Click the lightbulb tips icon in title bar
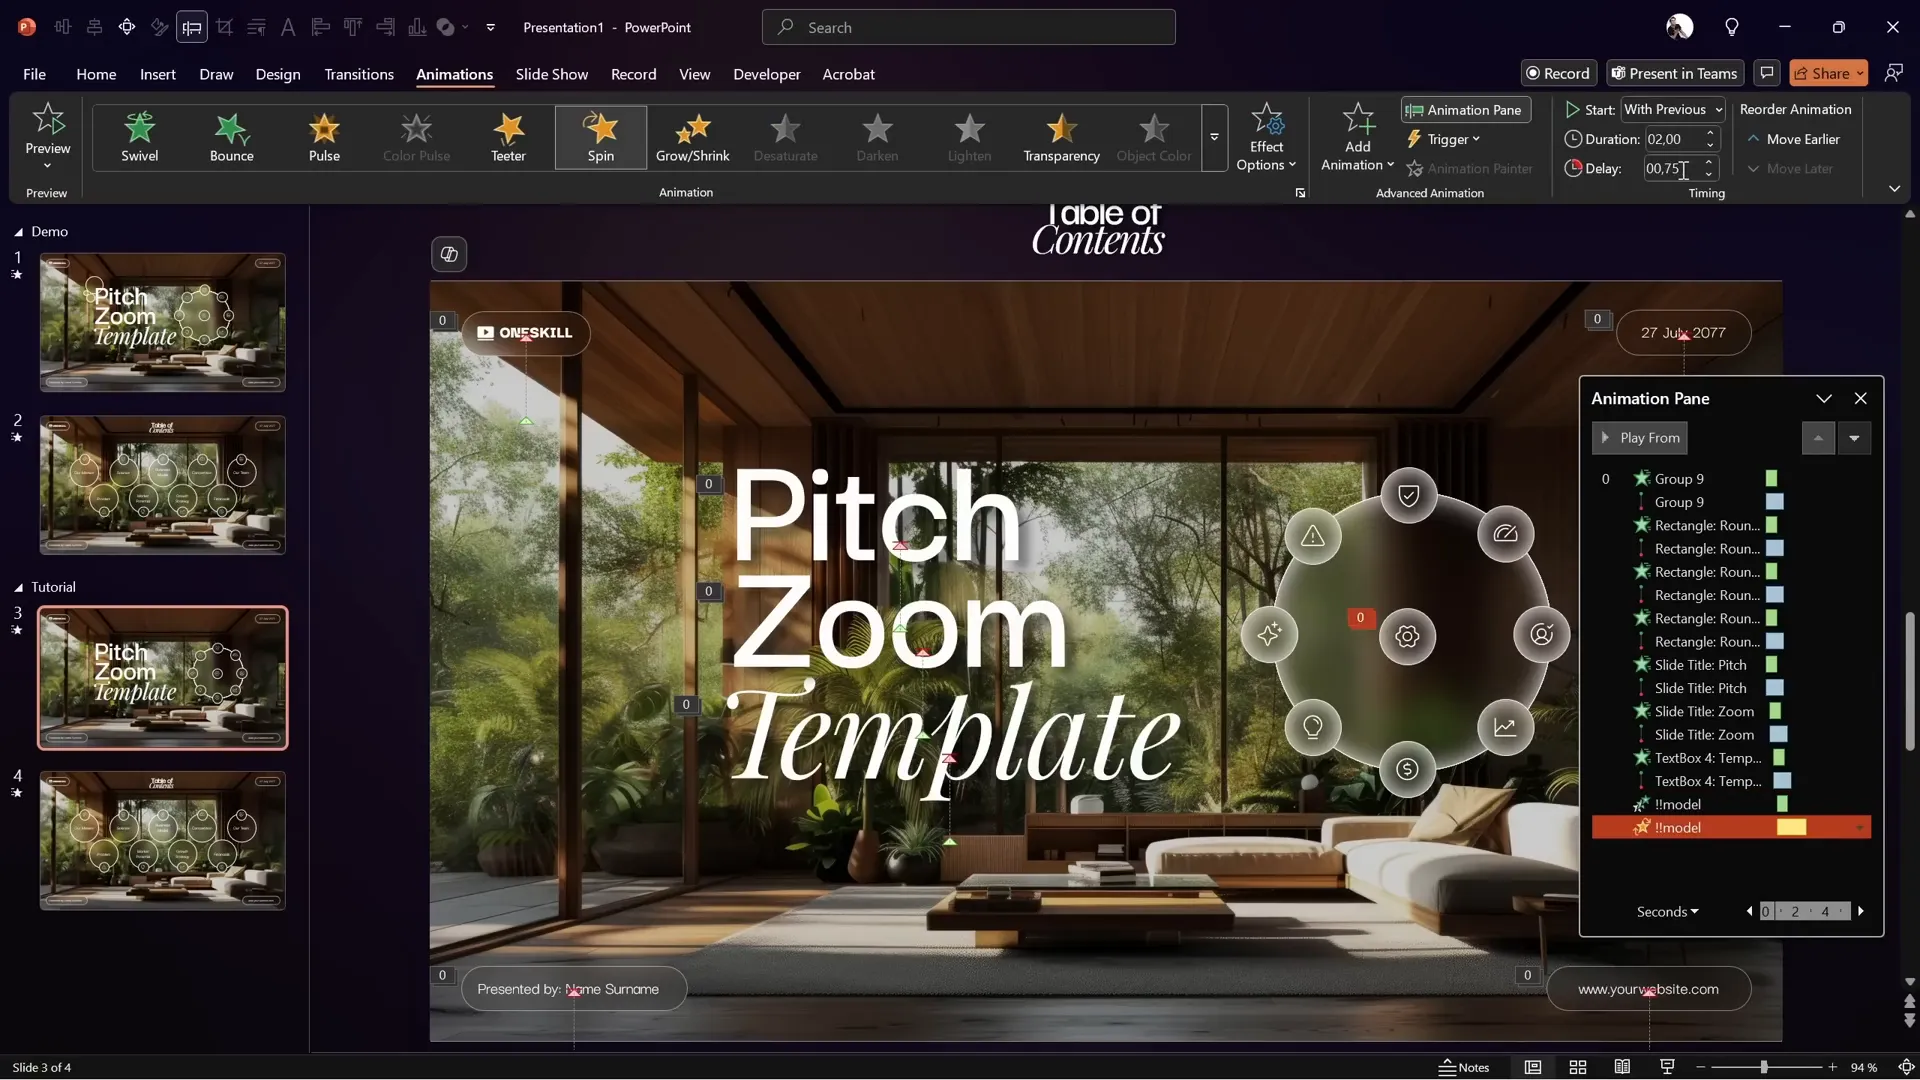Image resolution: width=1920 pixels, height=1080 pixels. [1732, 27]
